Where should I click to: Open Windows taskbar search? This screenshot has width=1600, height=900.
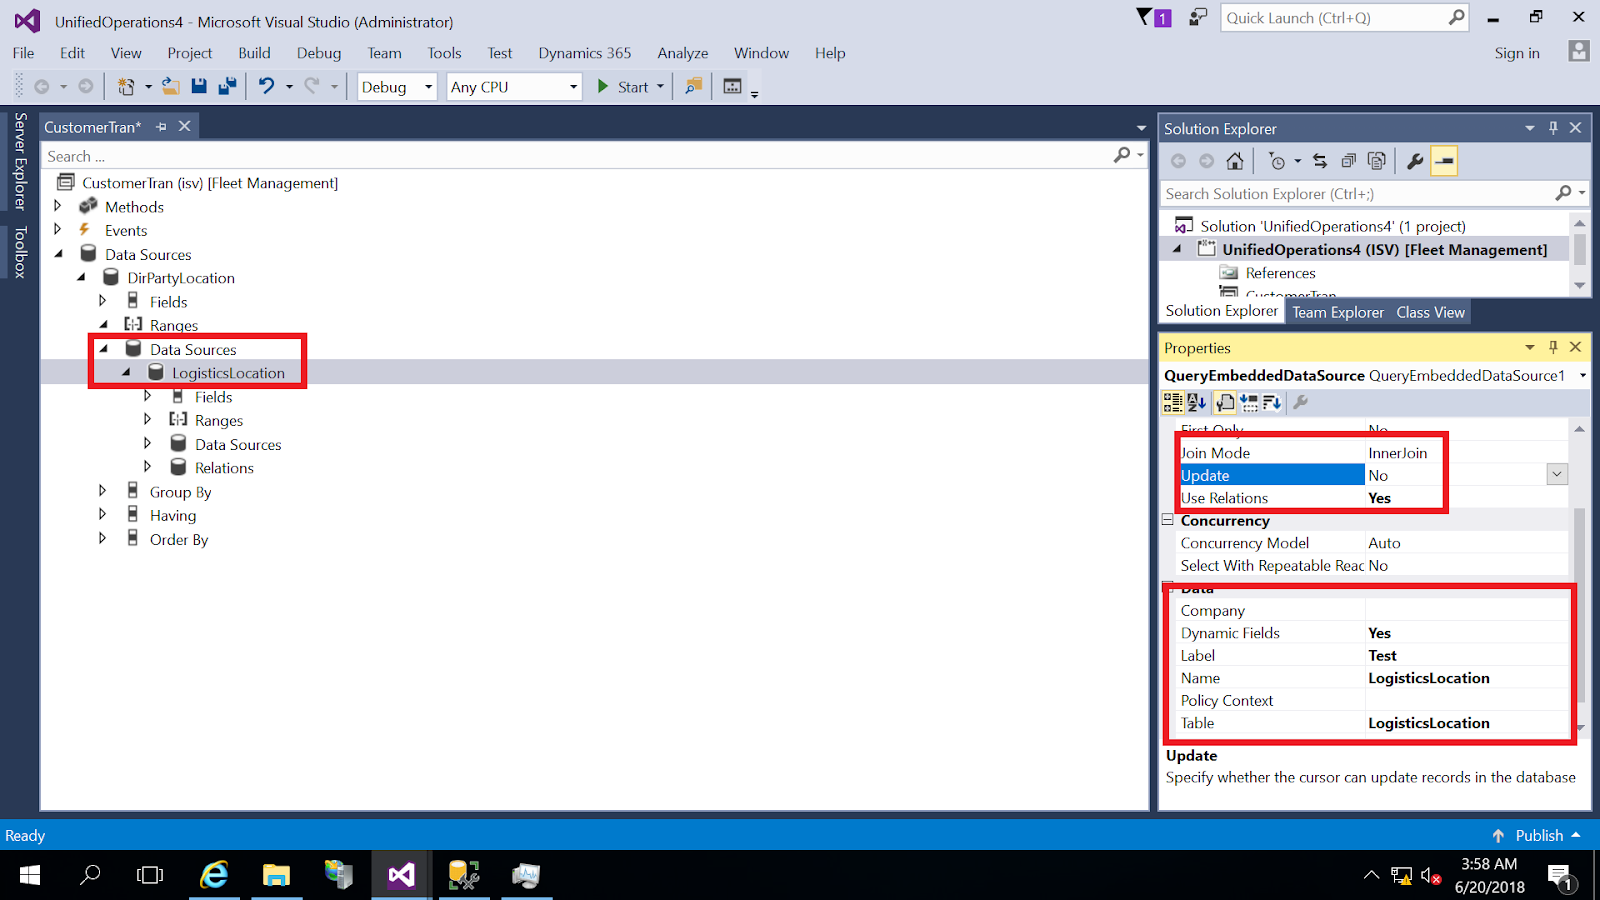pos(90,876)
